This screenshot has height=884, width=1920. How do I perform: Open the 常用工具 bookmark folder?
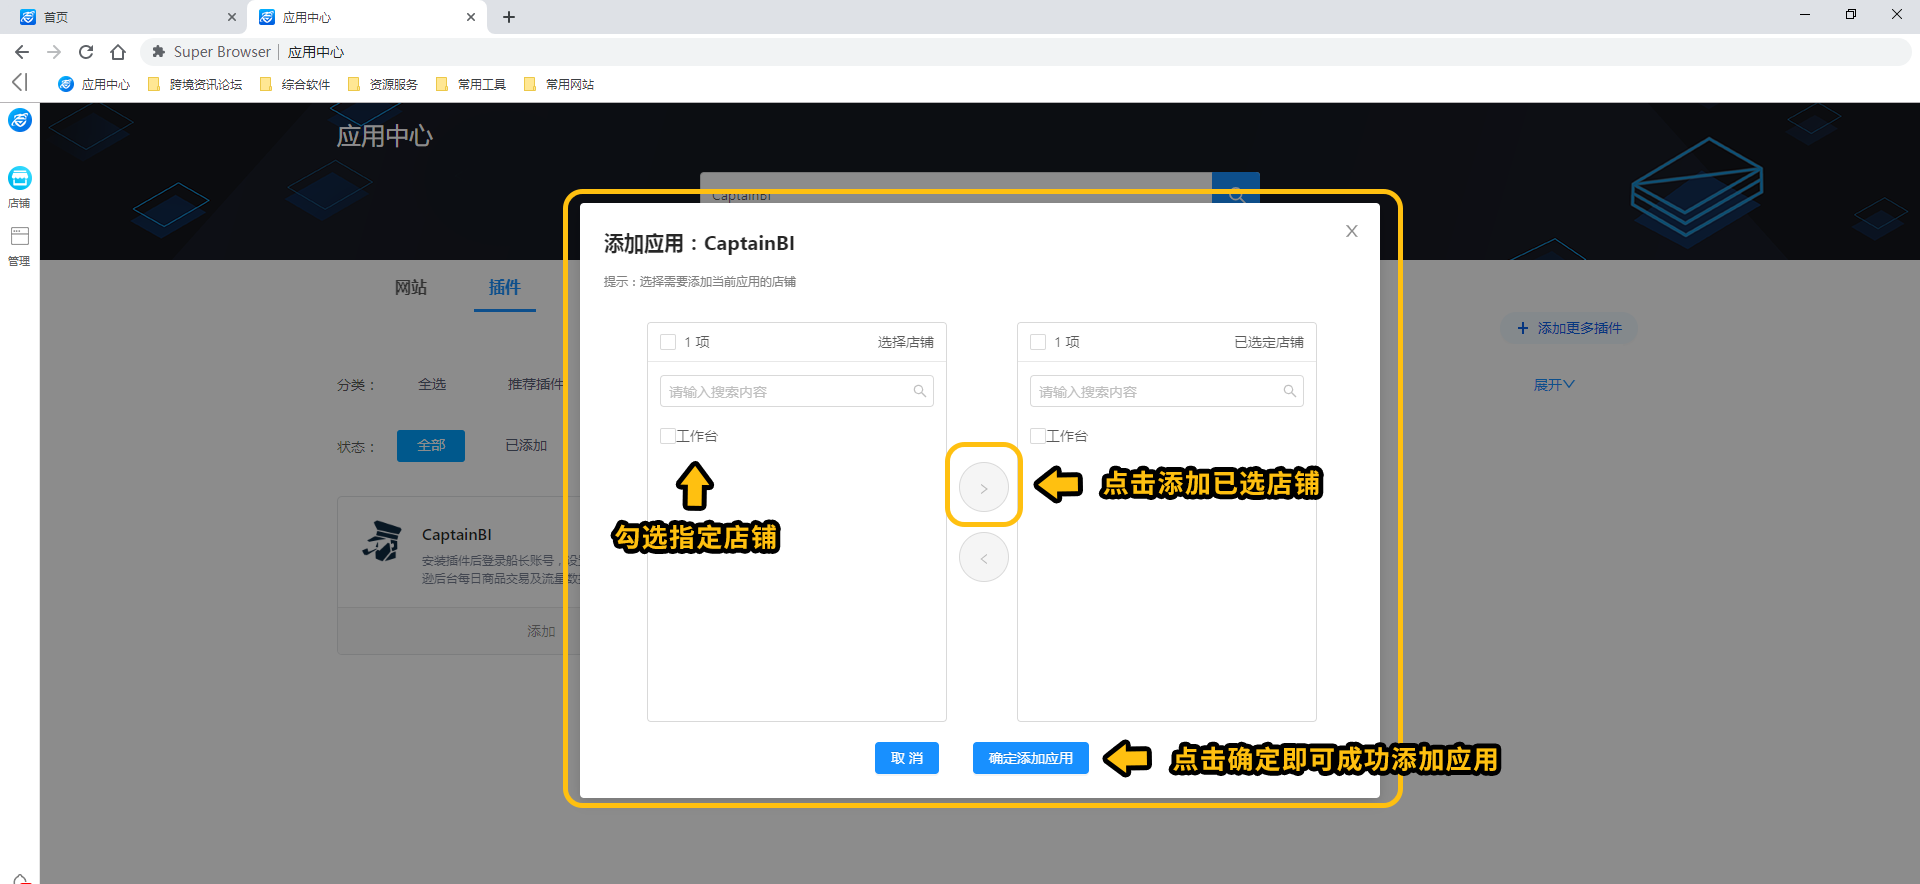[471, 84]
